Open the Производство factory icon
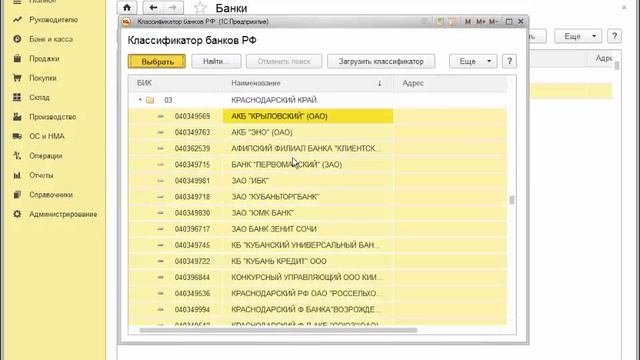The width and height of the screenshot is (640, 360). click(x=17, y=117)
